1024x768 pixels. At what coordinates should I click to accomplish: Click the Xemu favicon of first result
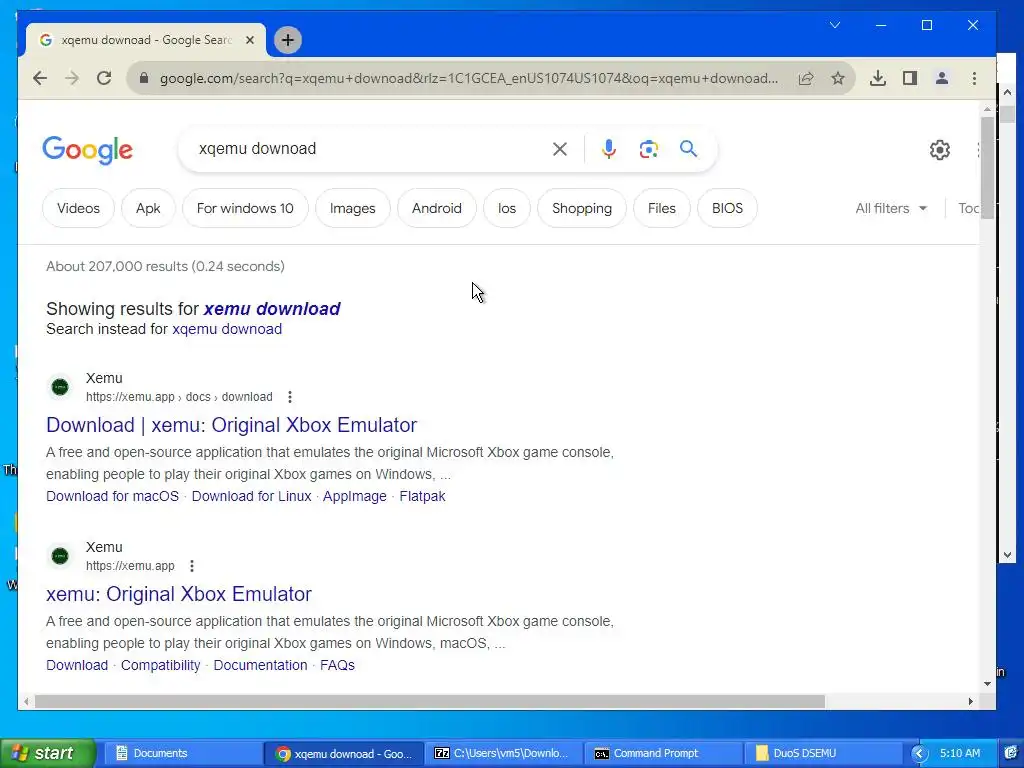click(60, 387)
